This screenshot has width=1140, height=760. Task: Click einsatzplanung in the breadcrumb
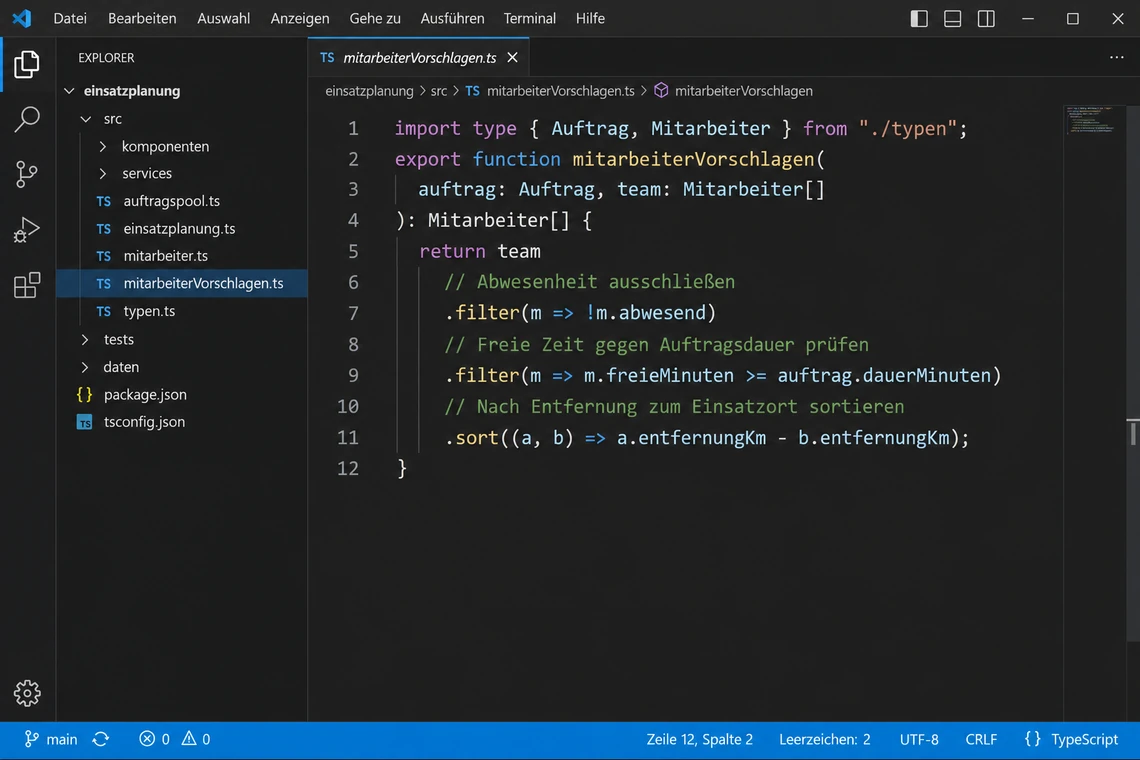[x=369, y=91]
